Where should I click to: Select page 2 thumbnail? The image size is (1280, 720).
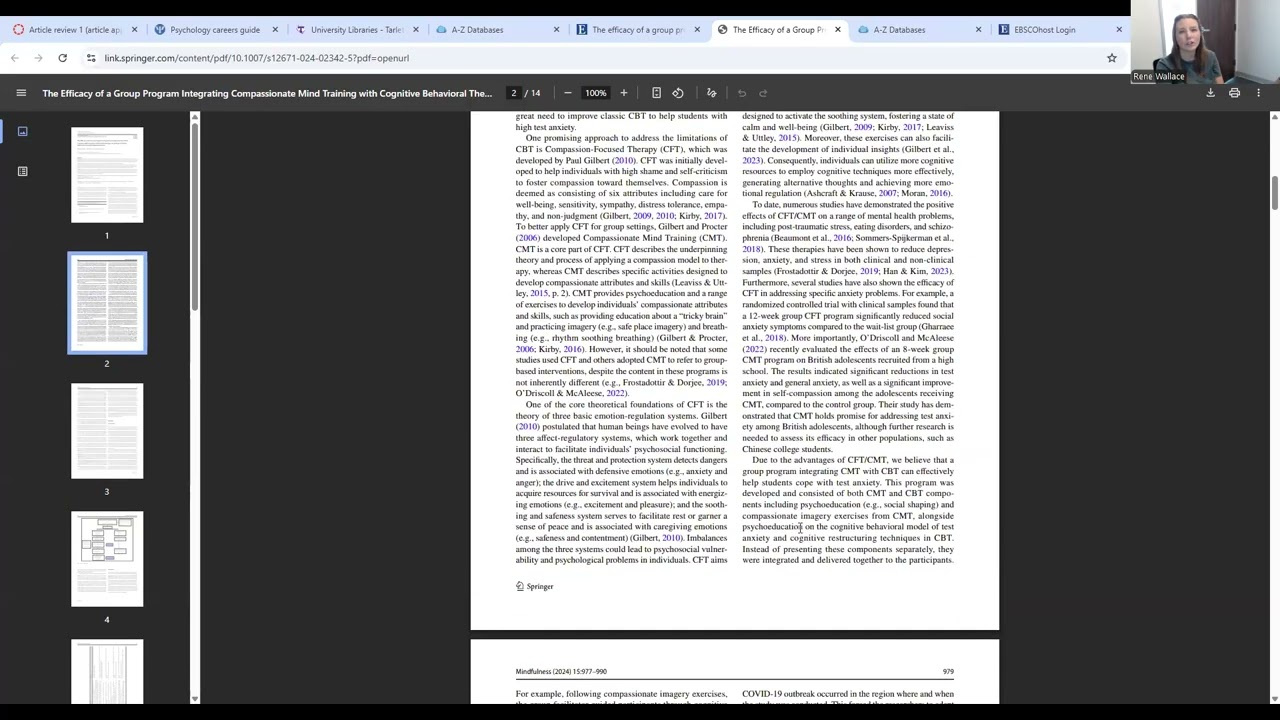click(107, 303)
